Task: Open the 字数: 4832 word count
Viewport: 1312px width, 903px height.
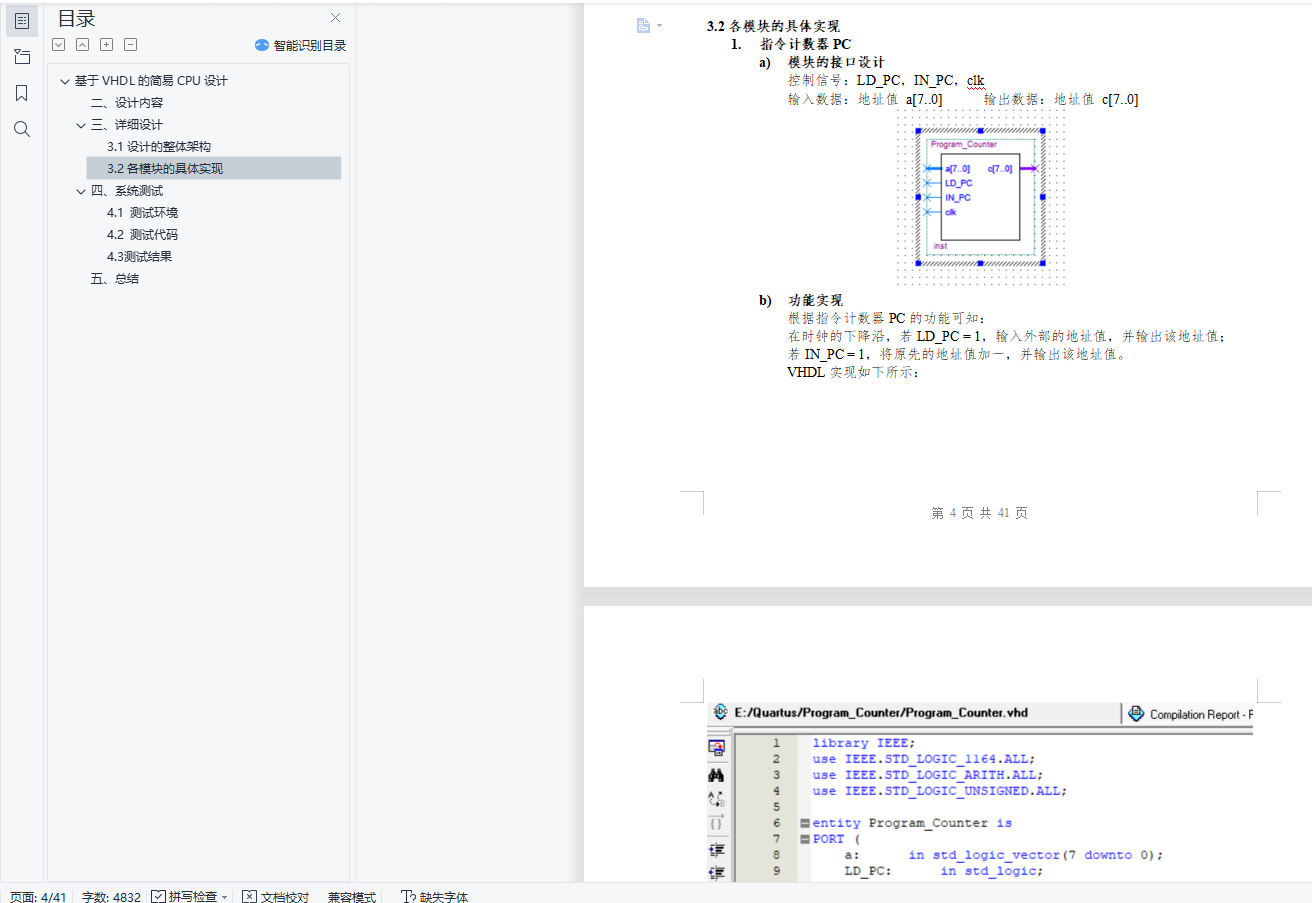Action: [111, 897]
